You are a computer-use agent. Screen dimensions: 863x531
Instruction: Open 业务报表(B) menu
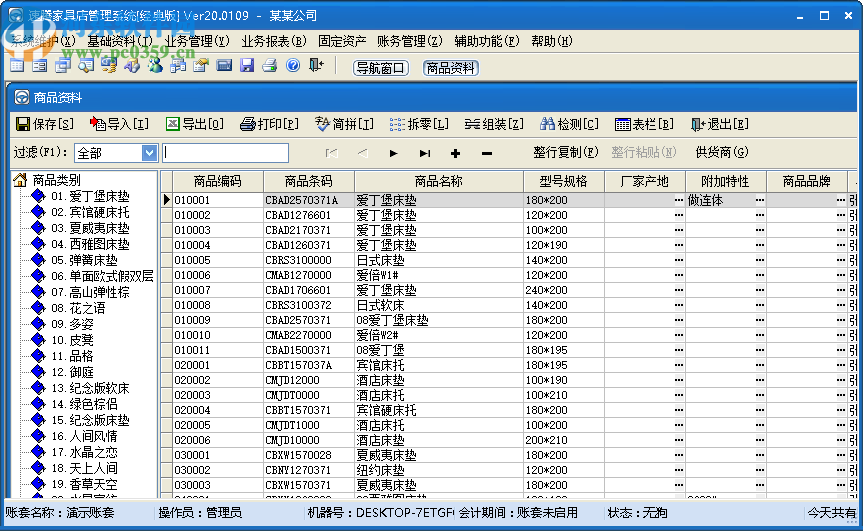(x=274, y=41)
